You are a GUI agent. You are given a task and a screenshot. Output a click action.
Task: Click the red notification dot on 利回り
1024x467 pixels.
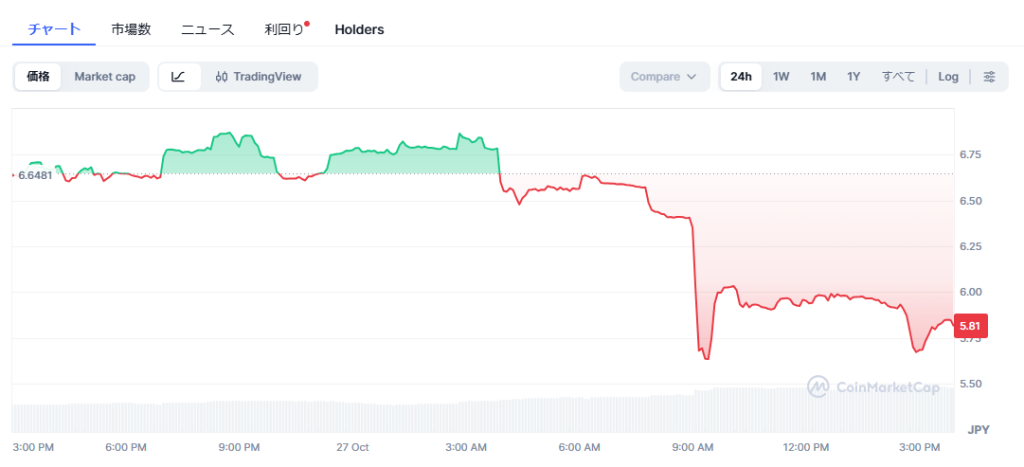307,23
